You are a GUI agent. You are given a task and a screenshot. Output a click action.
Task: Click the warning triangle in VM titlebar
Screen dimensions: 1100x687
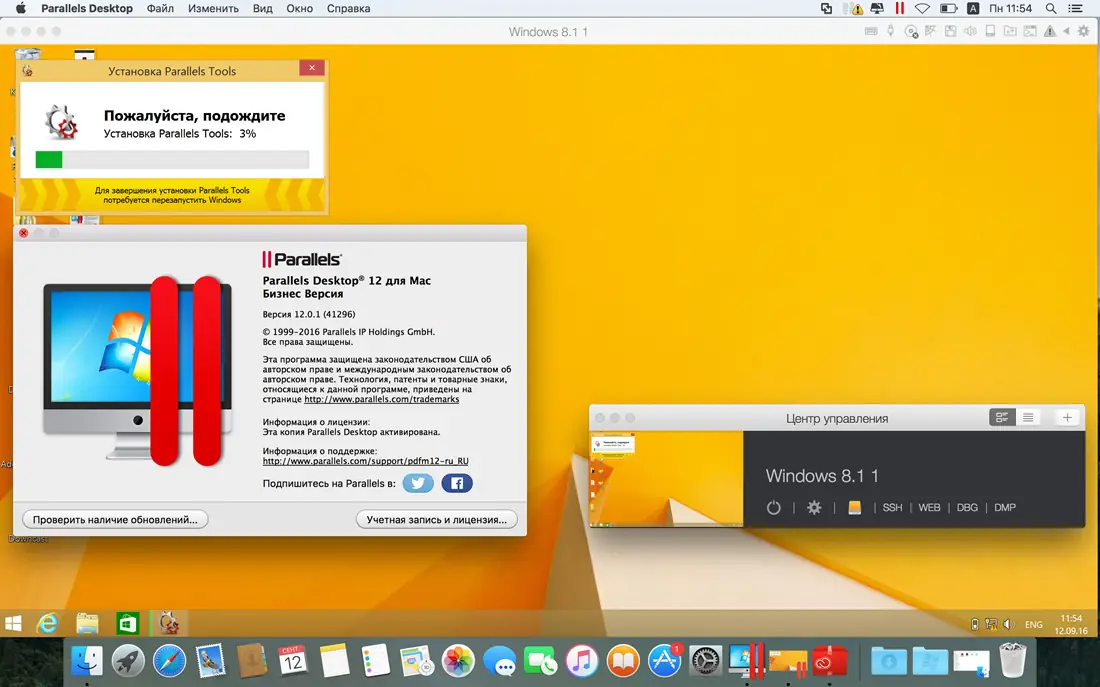[x=1049, y=32]
